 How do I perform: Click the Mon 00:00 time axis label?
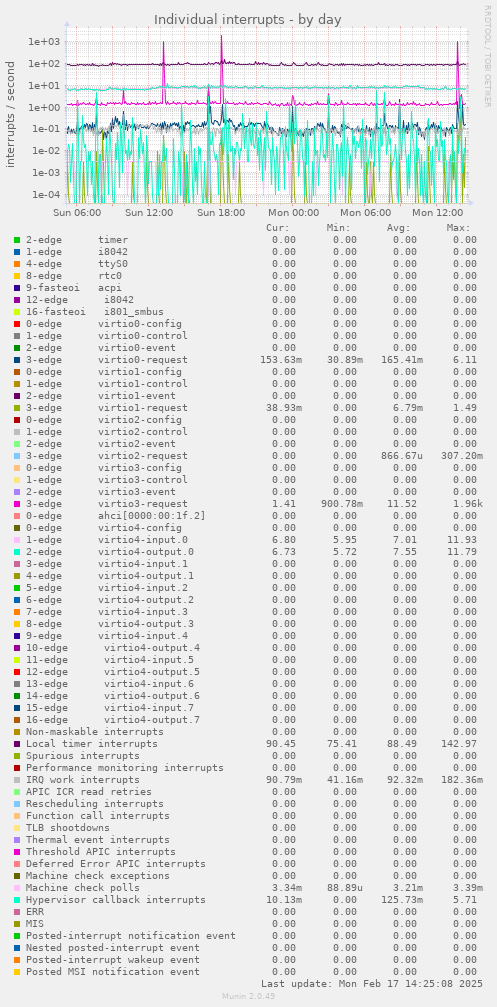point(293,213)
